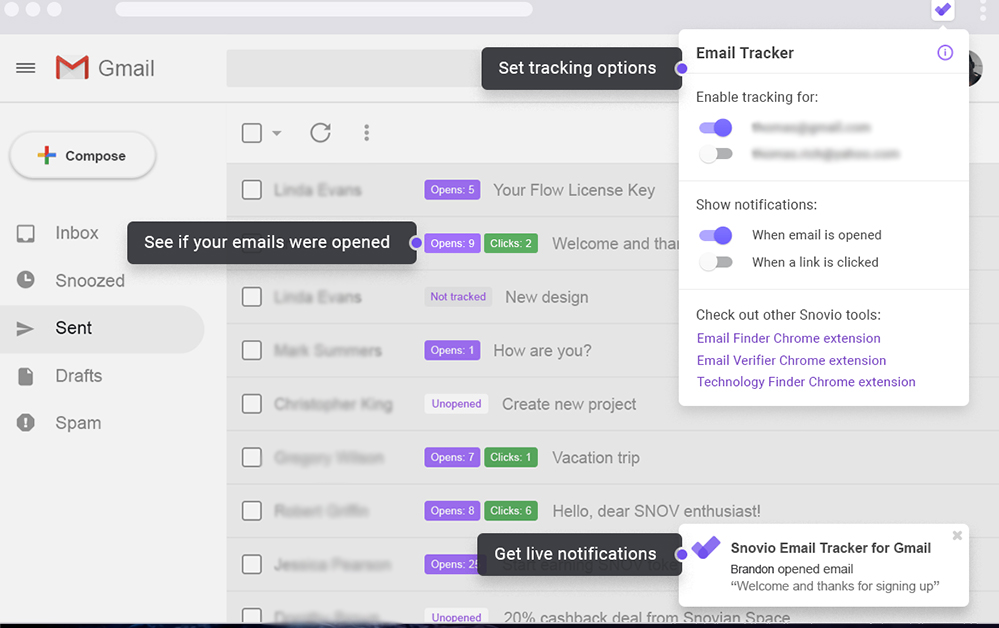Click the "Opens: 1" badge
999x628 pixels.
452,350
